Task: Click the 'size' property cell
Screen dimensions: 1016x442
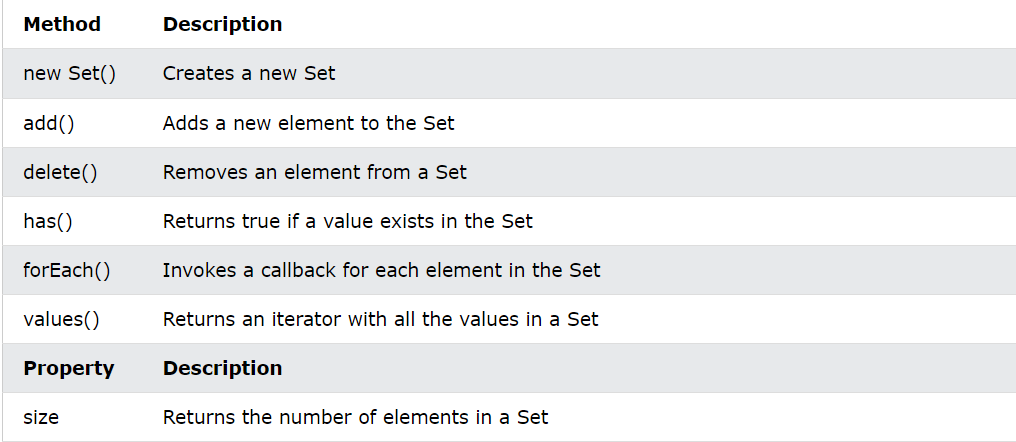Action: (41, 417)
